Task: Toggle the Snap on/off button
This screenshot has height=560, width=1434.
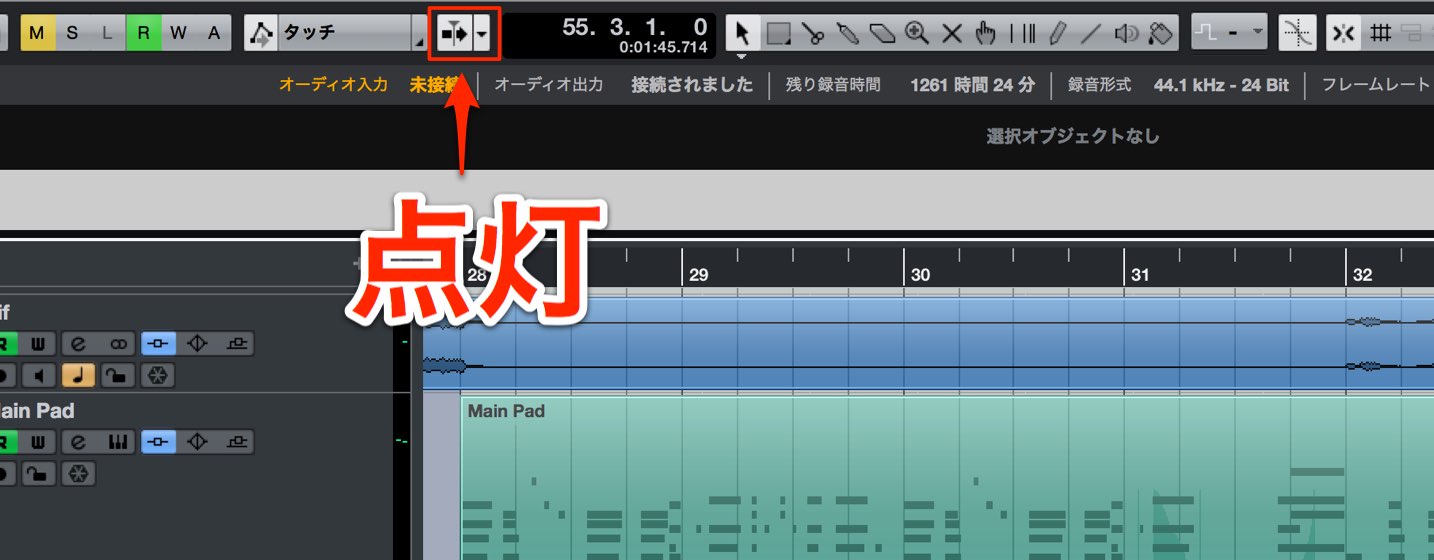Action: tap(1344, 33)
